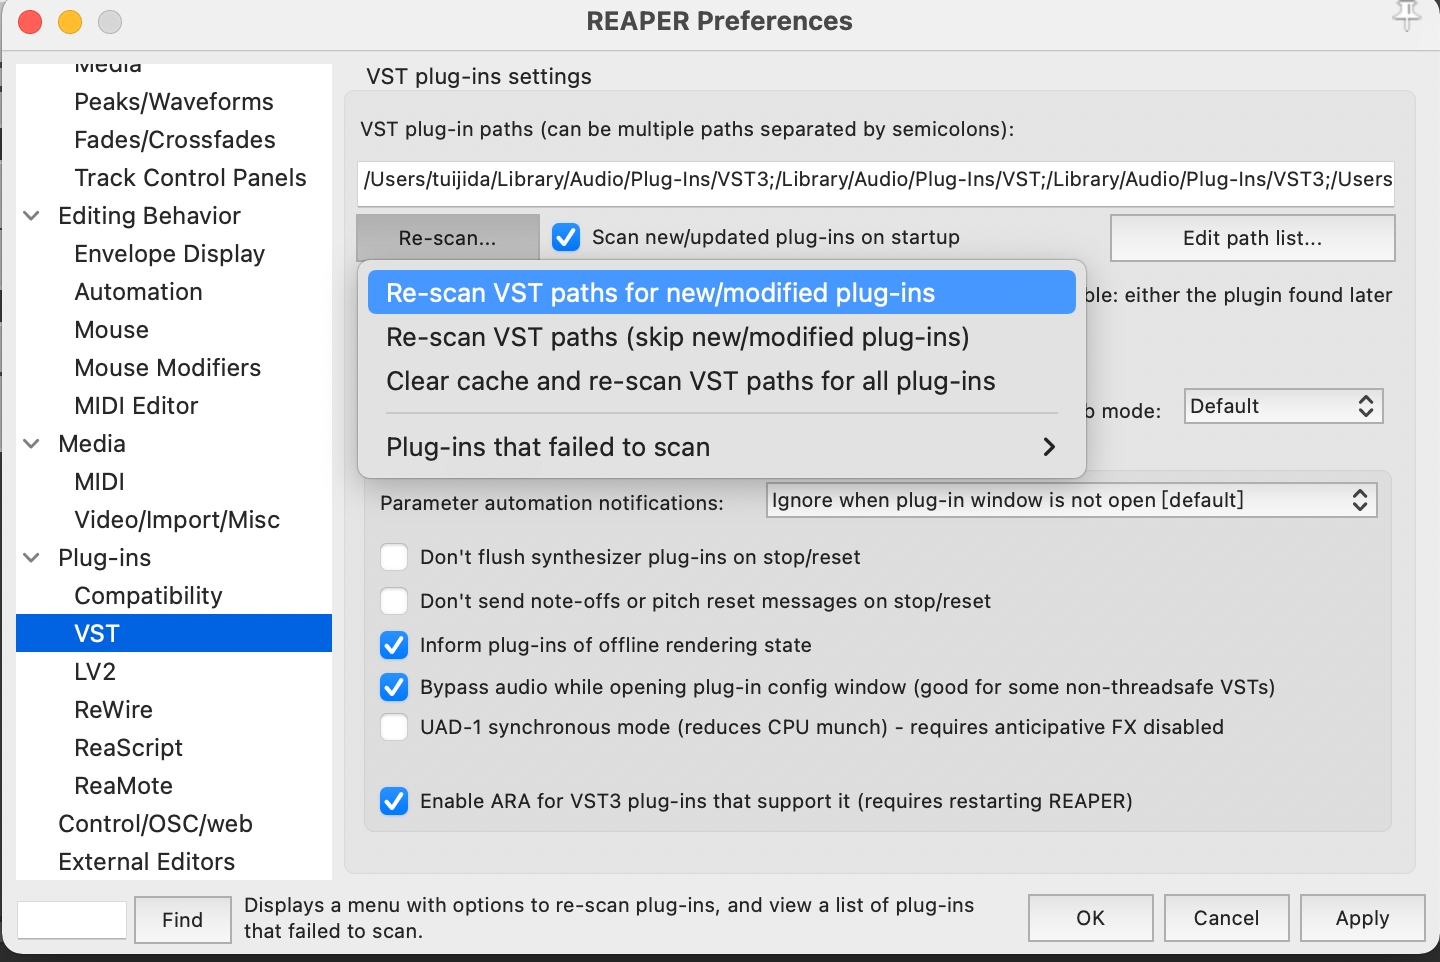Click the VST plug-in paths text field

coord(876,180)
